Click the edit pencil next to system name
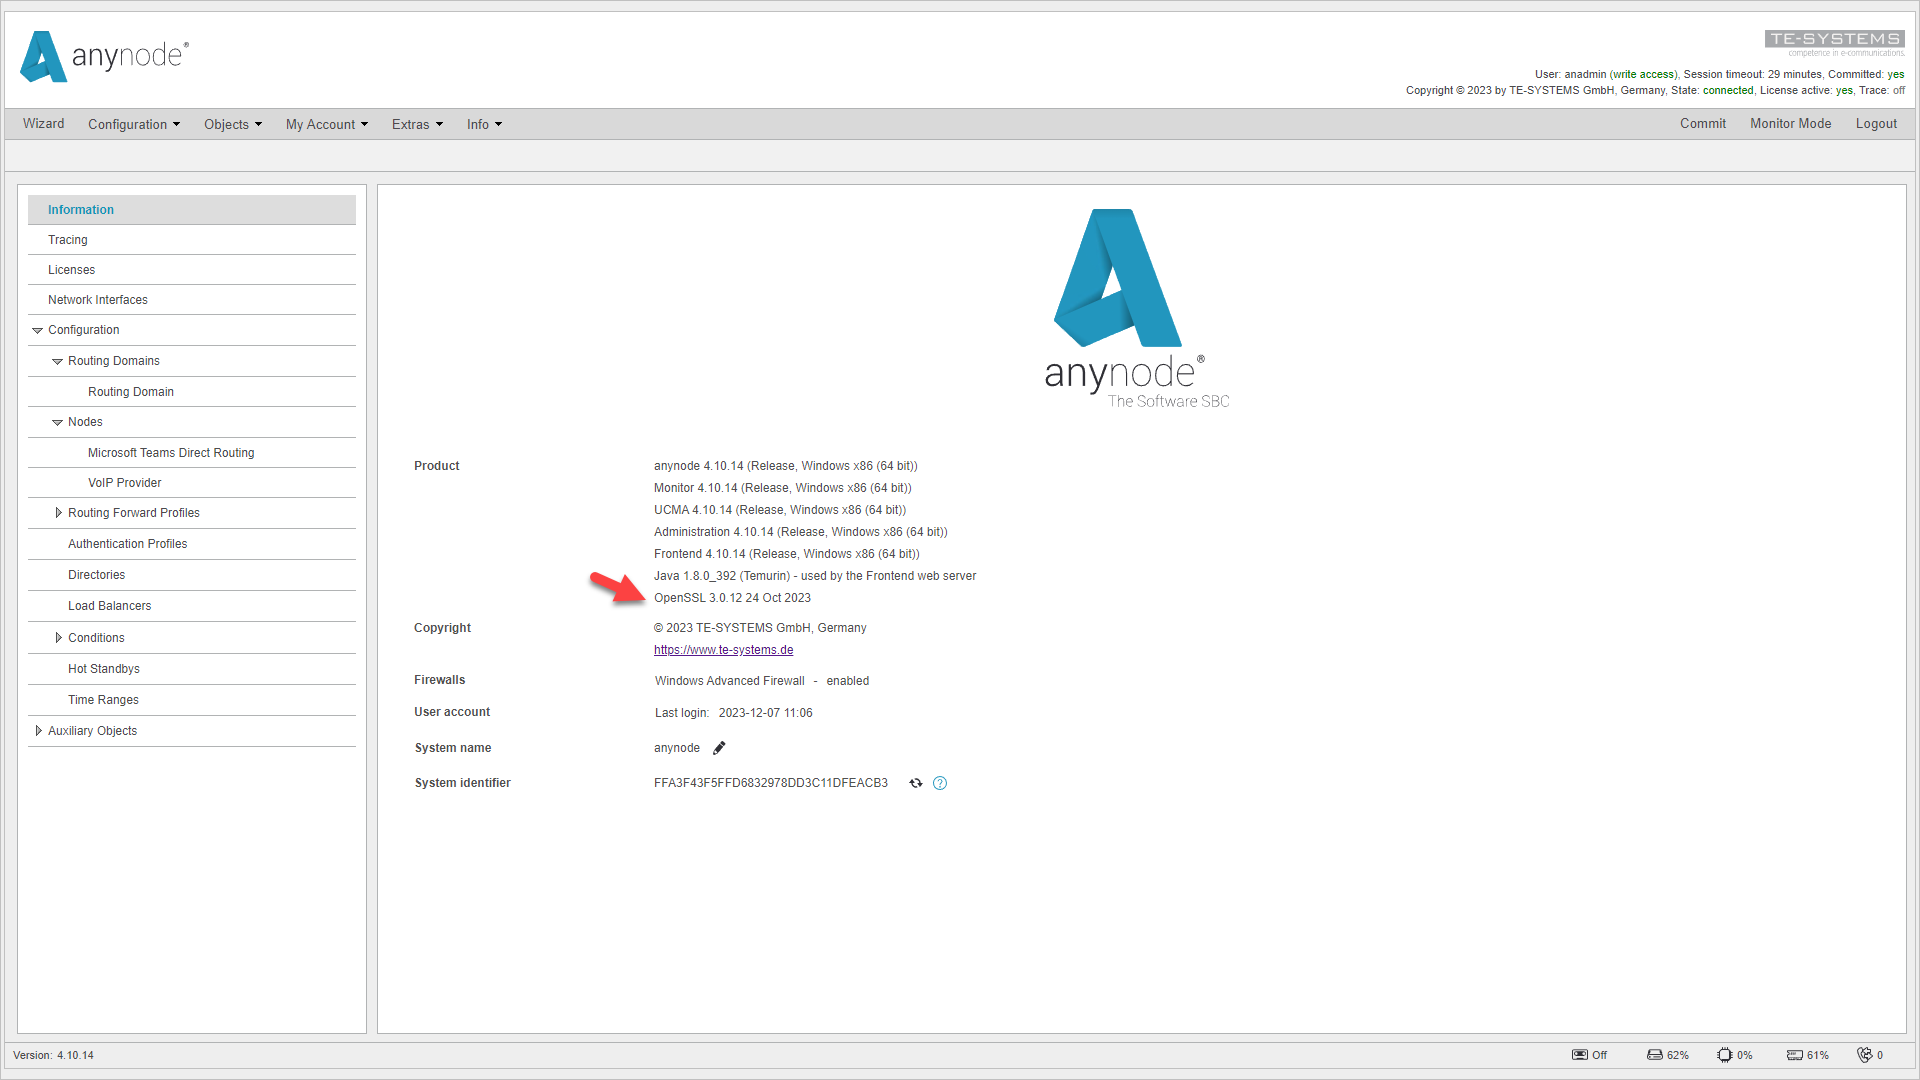Image resolution: width=1920 pixels, height=1080 pixels. click(x=719, y=748)
